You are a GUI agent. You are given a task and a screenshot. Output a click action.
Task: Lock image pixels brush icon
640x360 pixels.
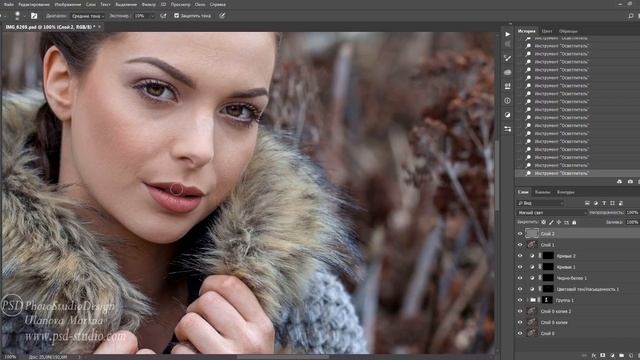click(x=551, y=222)
